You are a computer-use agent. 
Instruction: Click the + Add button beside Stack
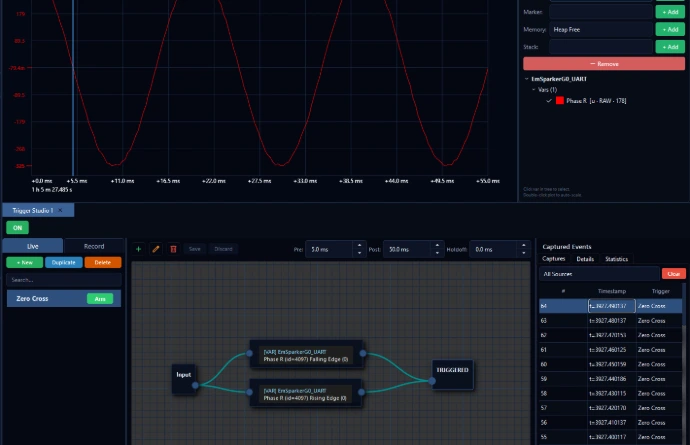(x=670, y=47)
